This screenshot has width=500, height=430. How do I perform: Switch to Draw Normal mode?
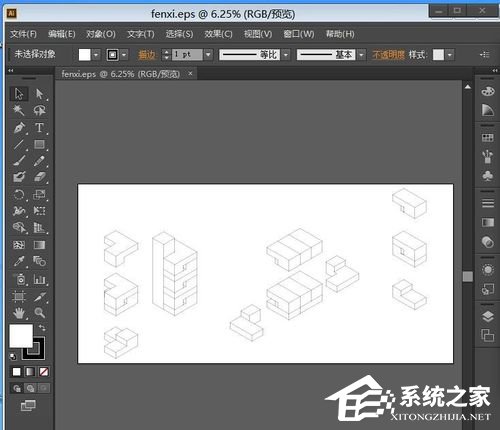[17, 388]
